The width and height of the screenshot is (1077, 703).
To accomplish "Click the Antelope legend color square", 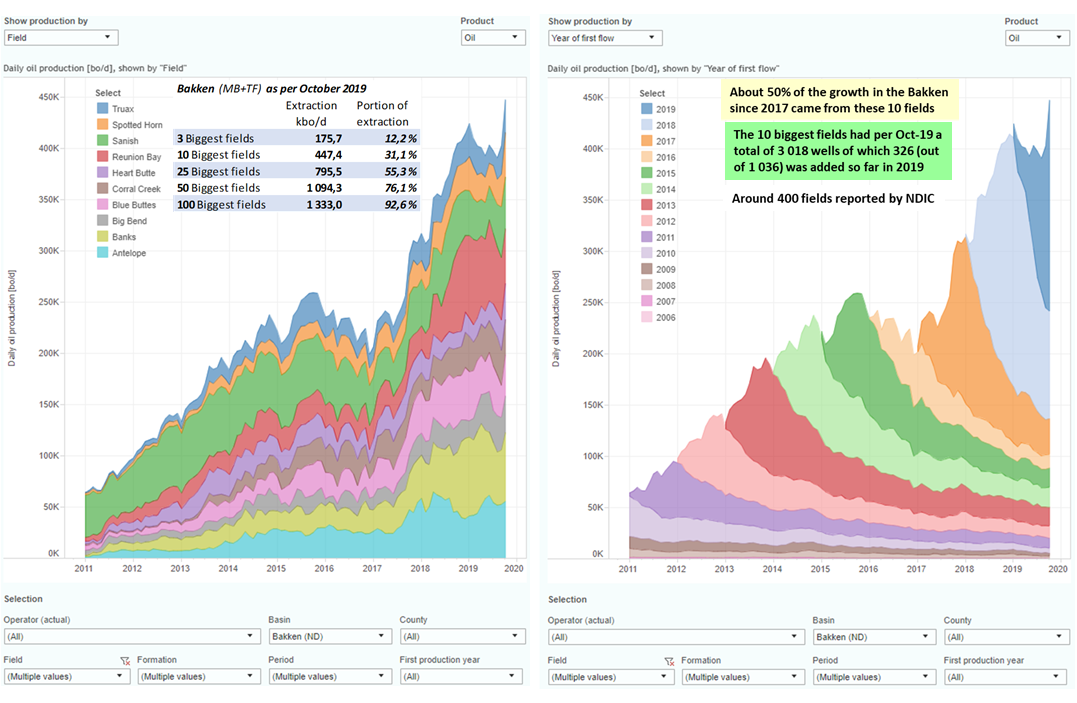I will tap(102, 253).
